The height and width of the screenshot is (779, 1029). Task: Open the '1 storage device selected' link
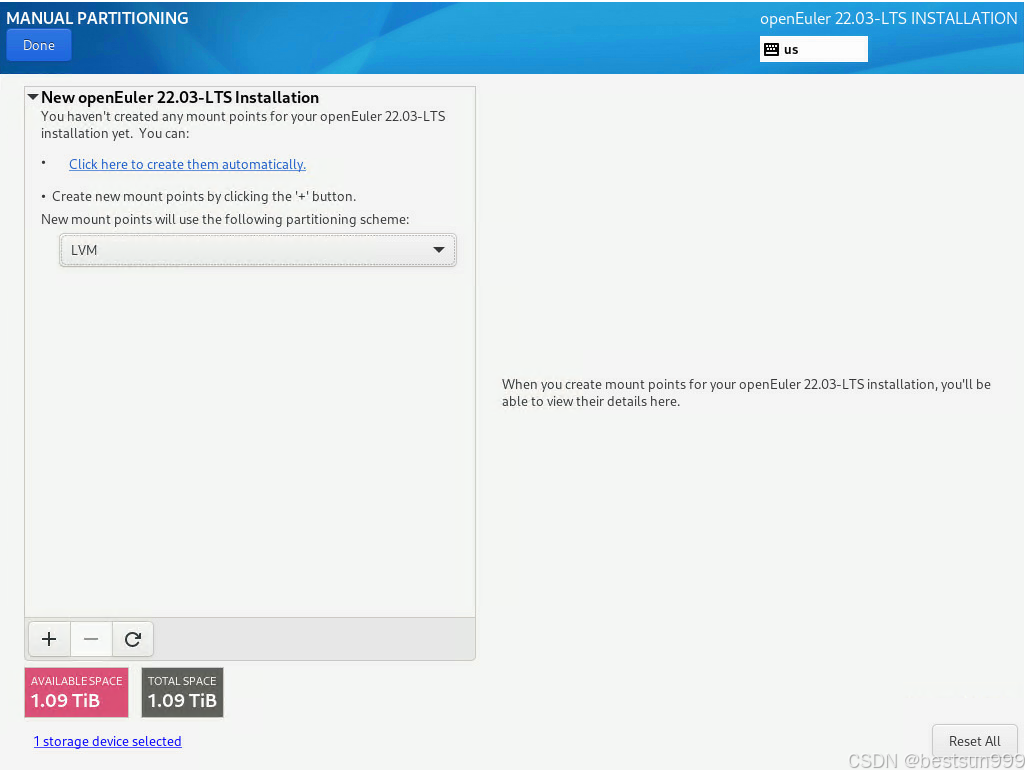click(108, 741)
